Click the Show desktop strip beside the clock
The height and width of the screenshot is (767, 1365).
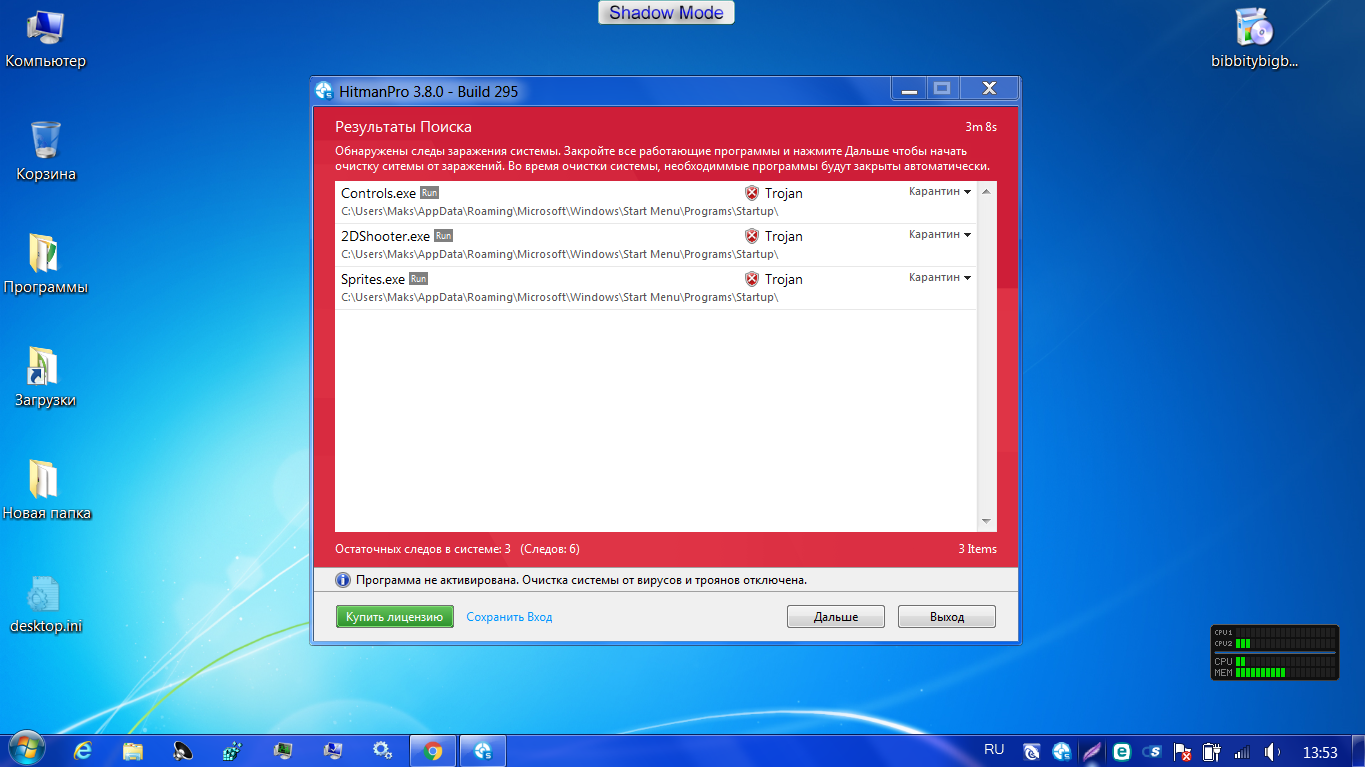(1358, 751)
